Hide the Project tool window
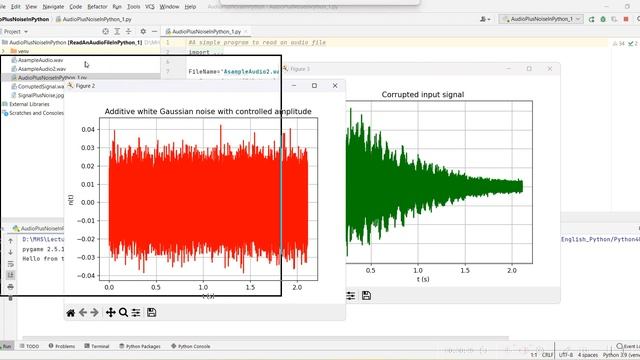 click(x=154, y=31)
